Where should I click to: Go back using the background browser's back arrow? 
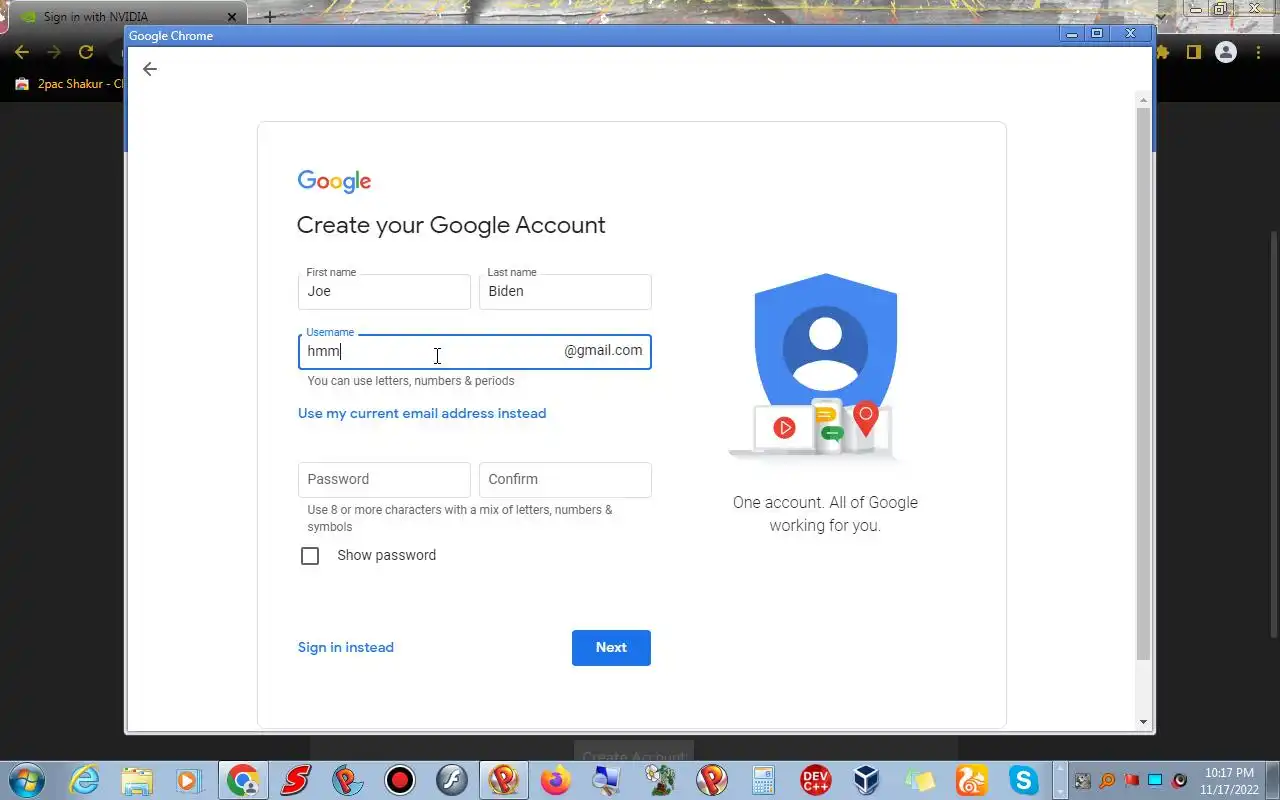(22, 52)
